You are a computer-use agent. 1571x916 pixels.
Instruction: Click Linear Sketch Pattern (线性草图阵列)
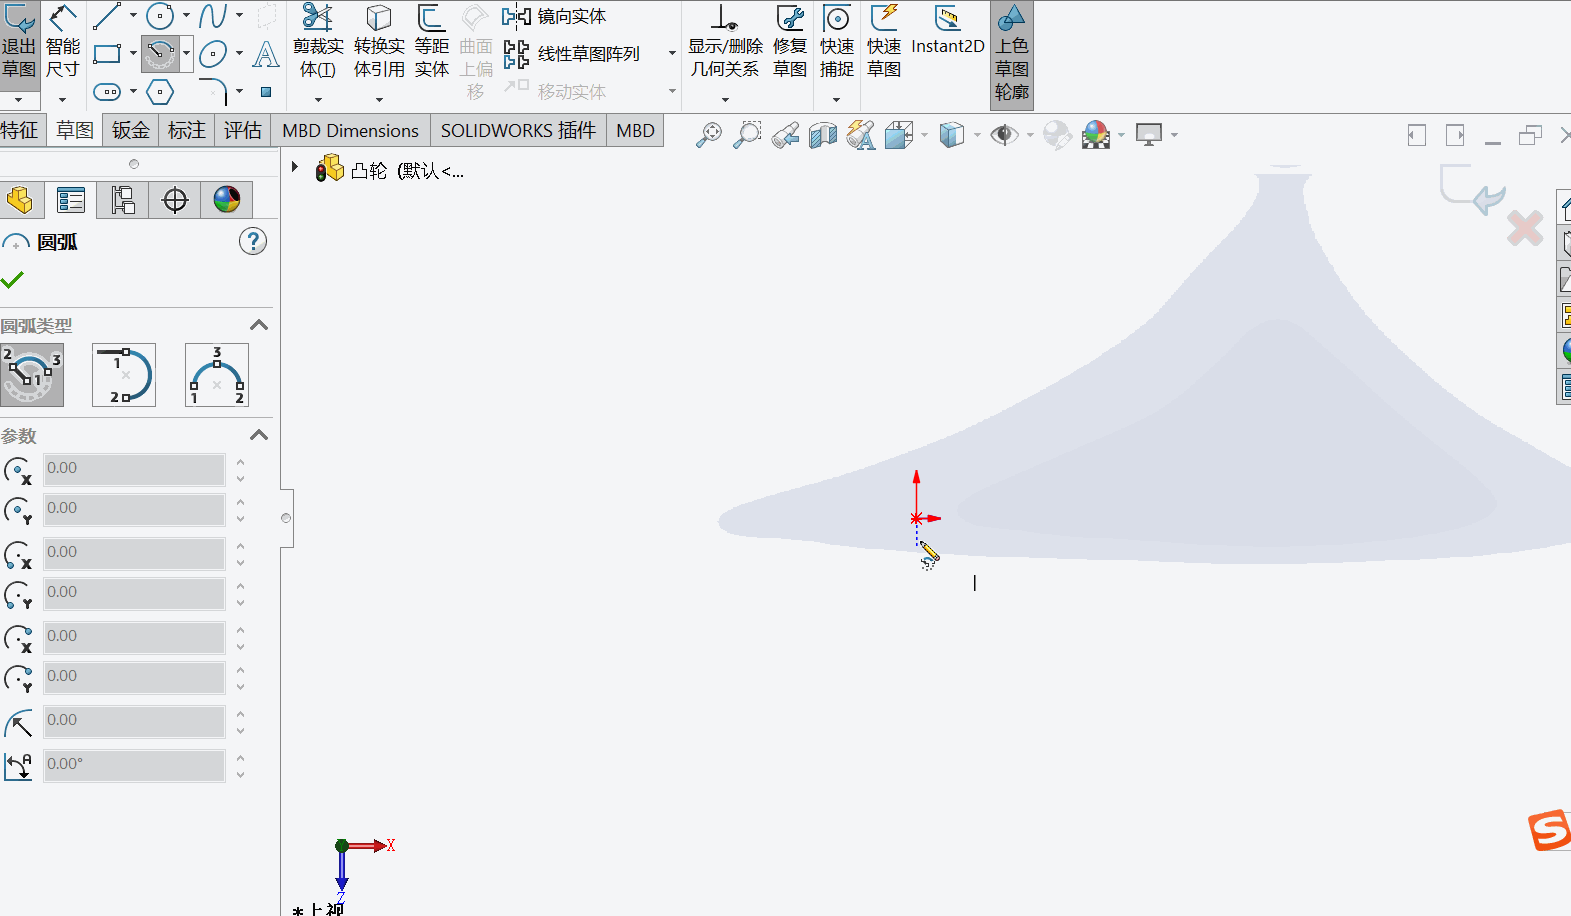572,54
